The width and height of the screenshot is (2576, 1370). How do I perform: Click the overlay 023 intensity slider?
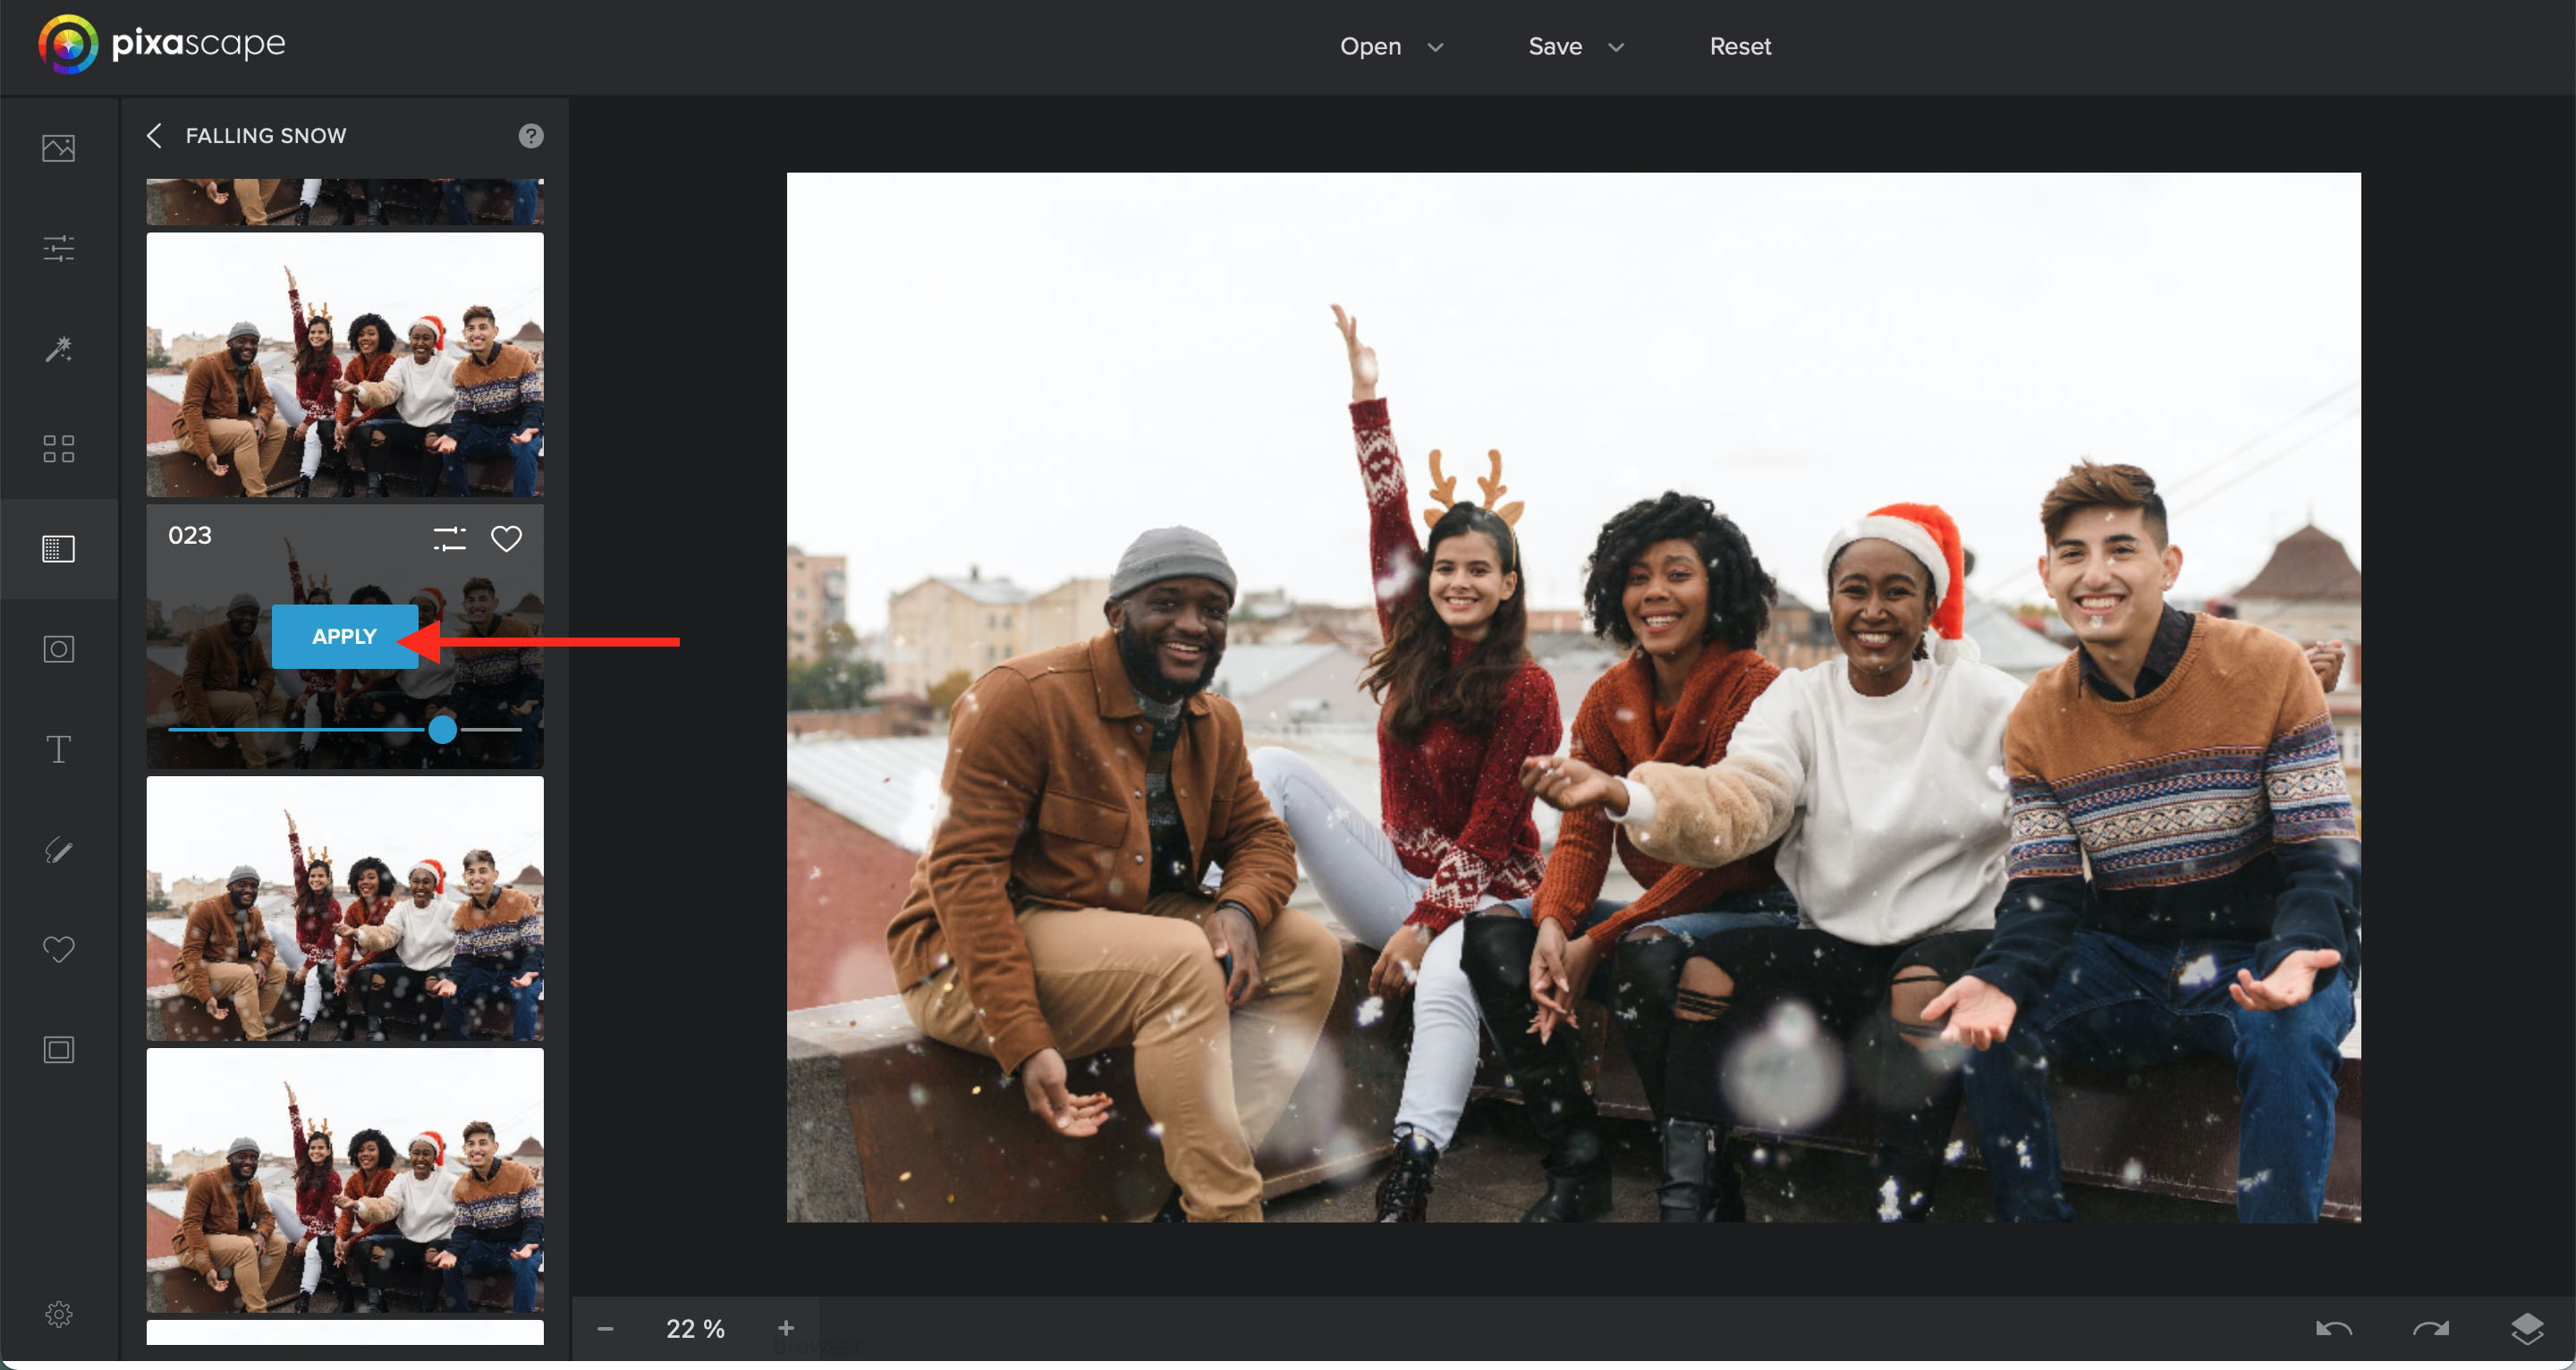(x=442, y=729)
